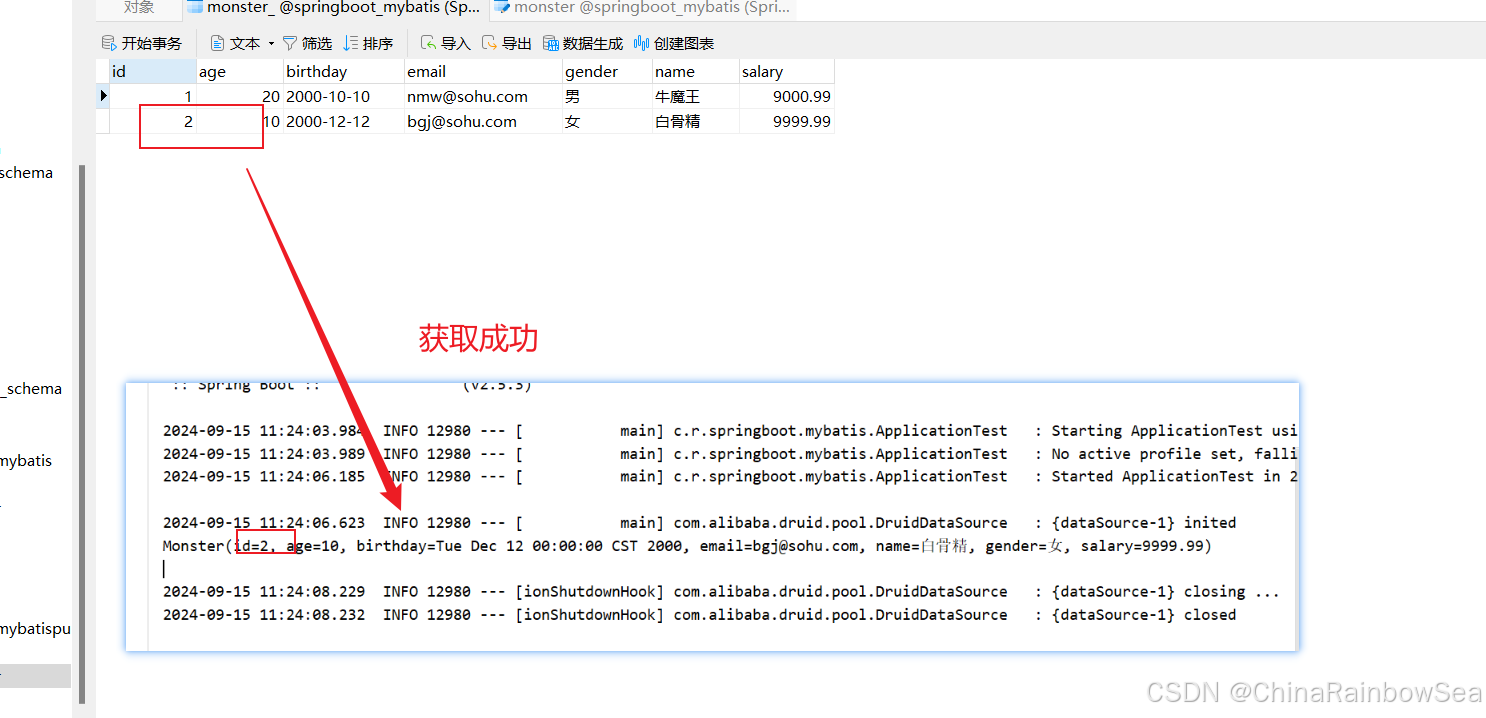Click the 文本 (Text) view icon

click(x=218, y=43)
